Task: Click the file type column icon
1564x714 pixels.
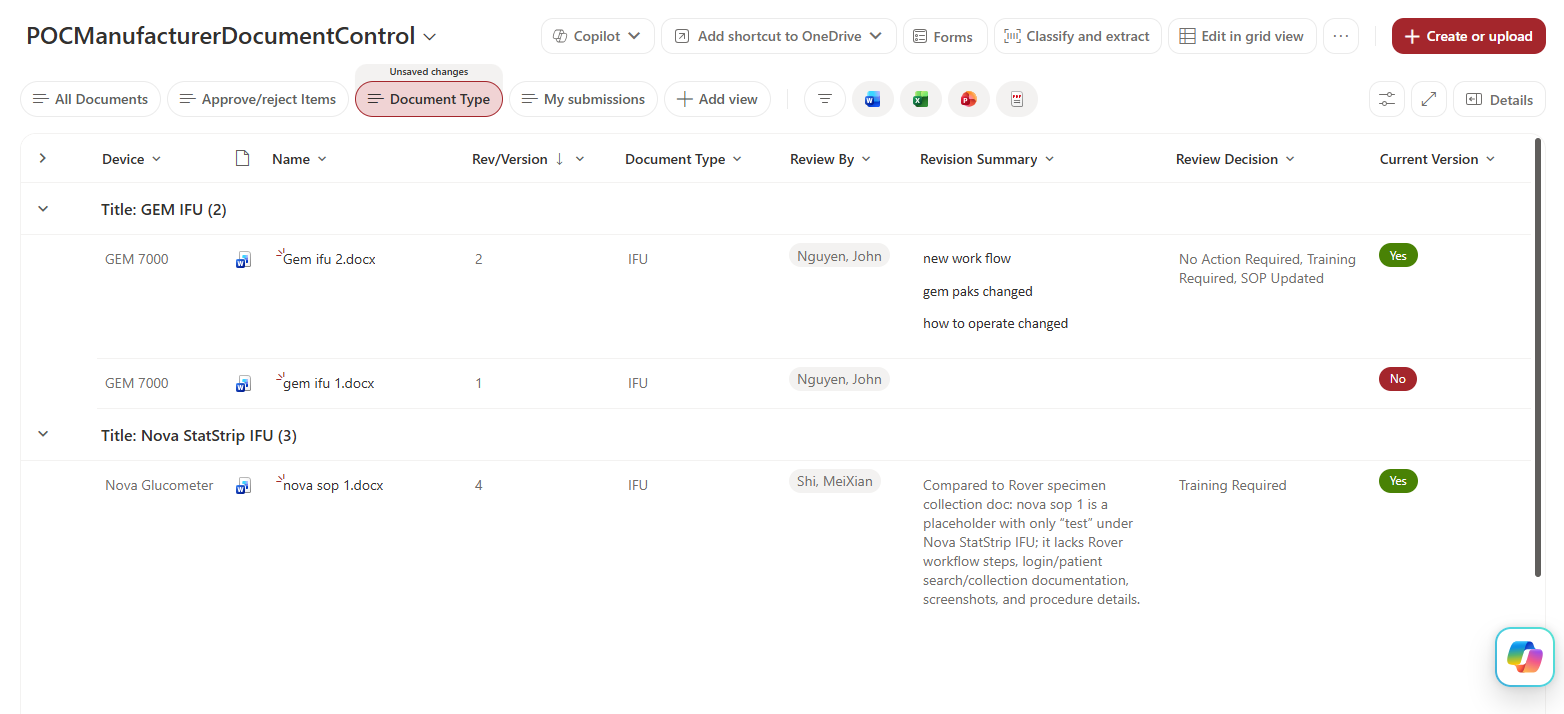Action: coord(242,158)
